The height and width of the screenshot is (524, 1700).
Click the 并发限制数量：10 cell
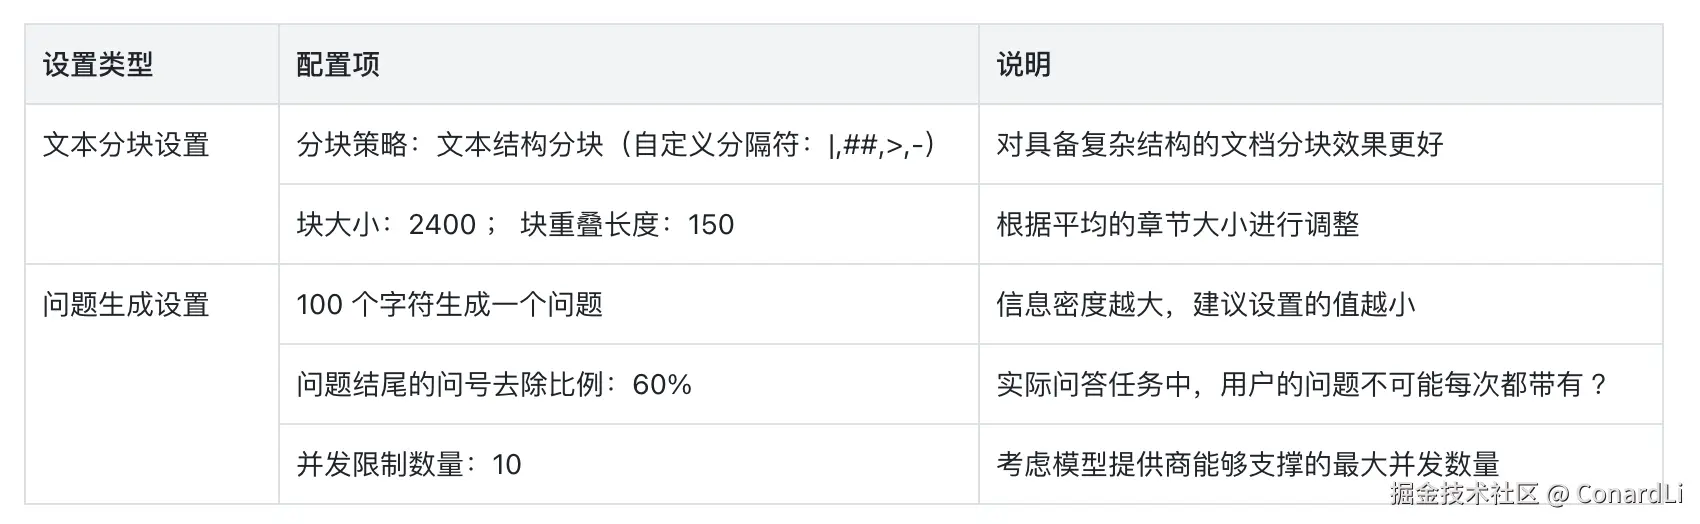pos(409,465)
